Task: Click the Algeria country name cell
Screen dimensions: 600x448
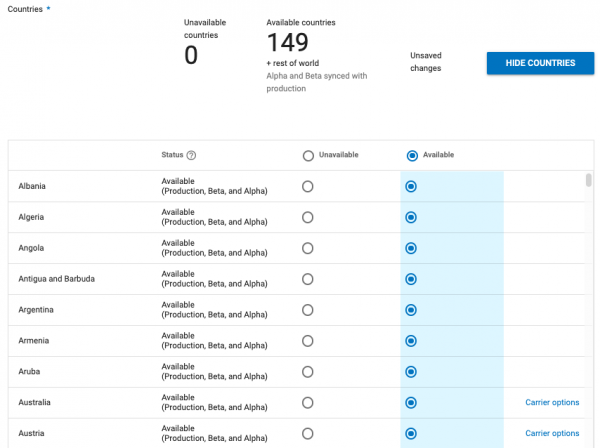Action: 33,217
